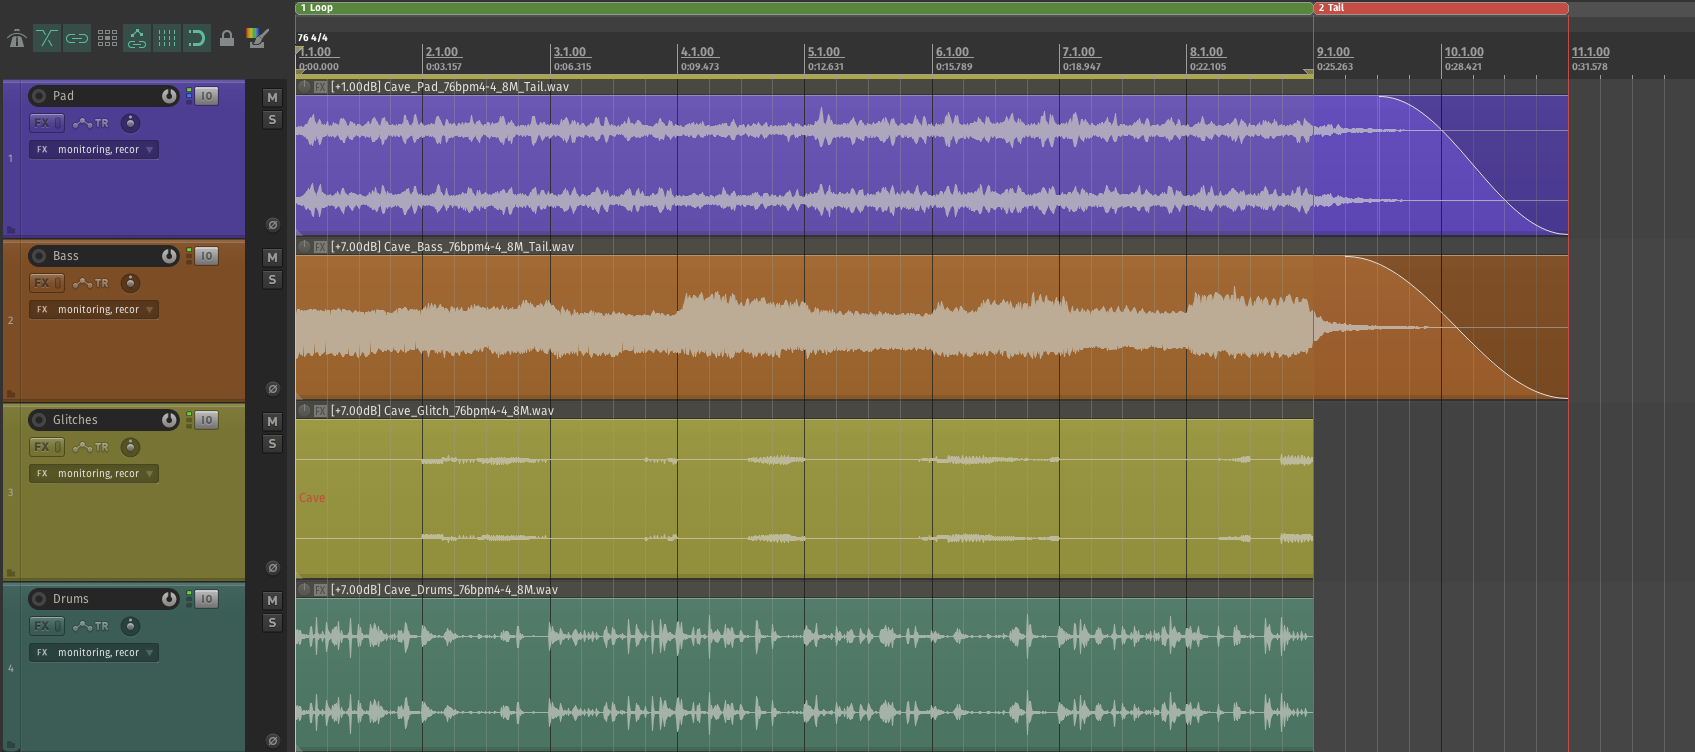Click the Bass track volume knob
1695x752 pixels.
[169, 256]
